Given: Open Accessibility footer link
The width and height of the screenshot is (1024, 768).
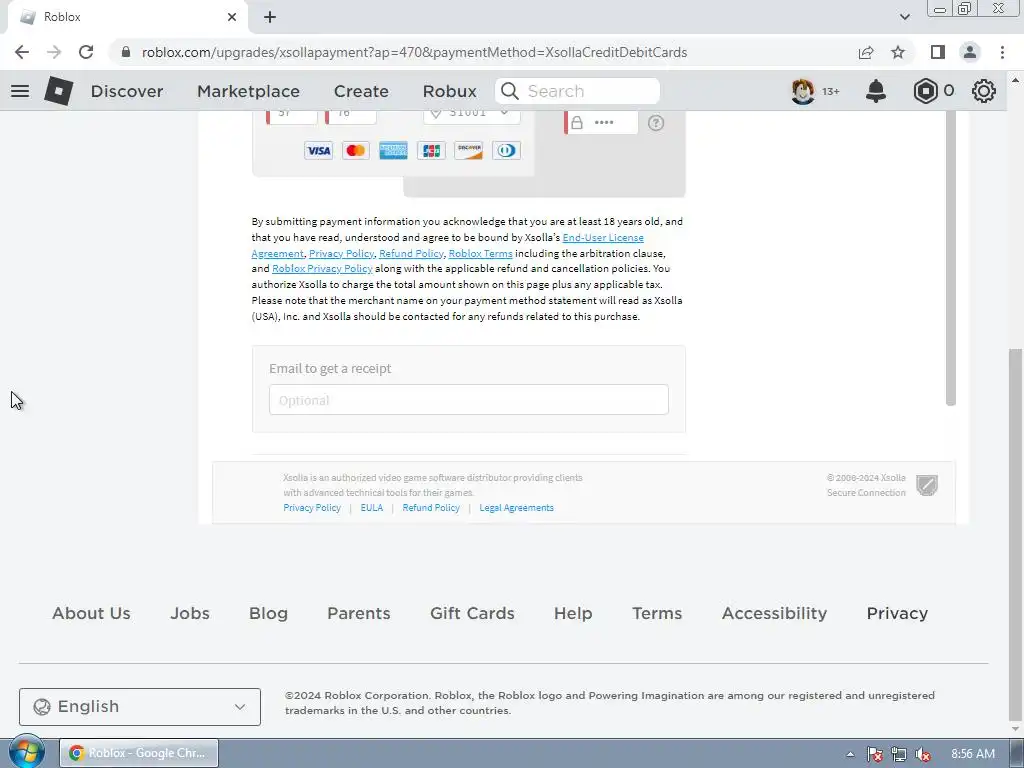Looking at the screenshot, I should (775, 613).
